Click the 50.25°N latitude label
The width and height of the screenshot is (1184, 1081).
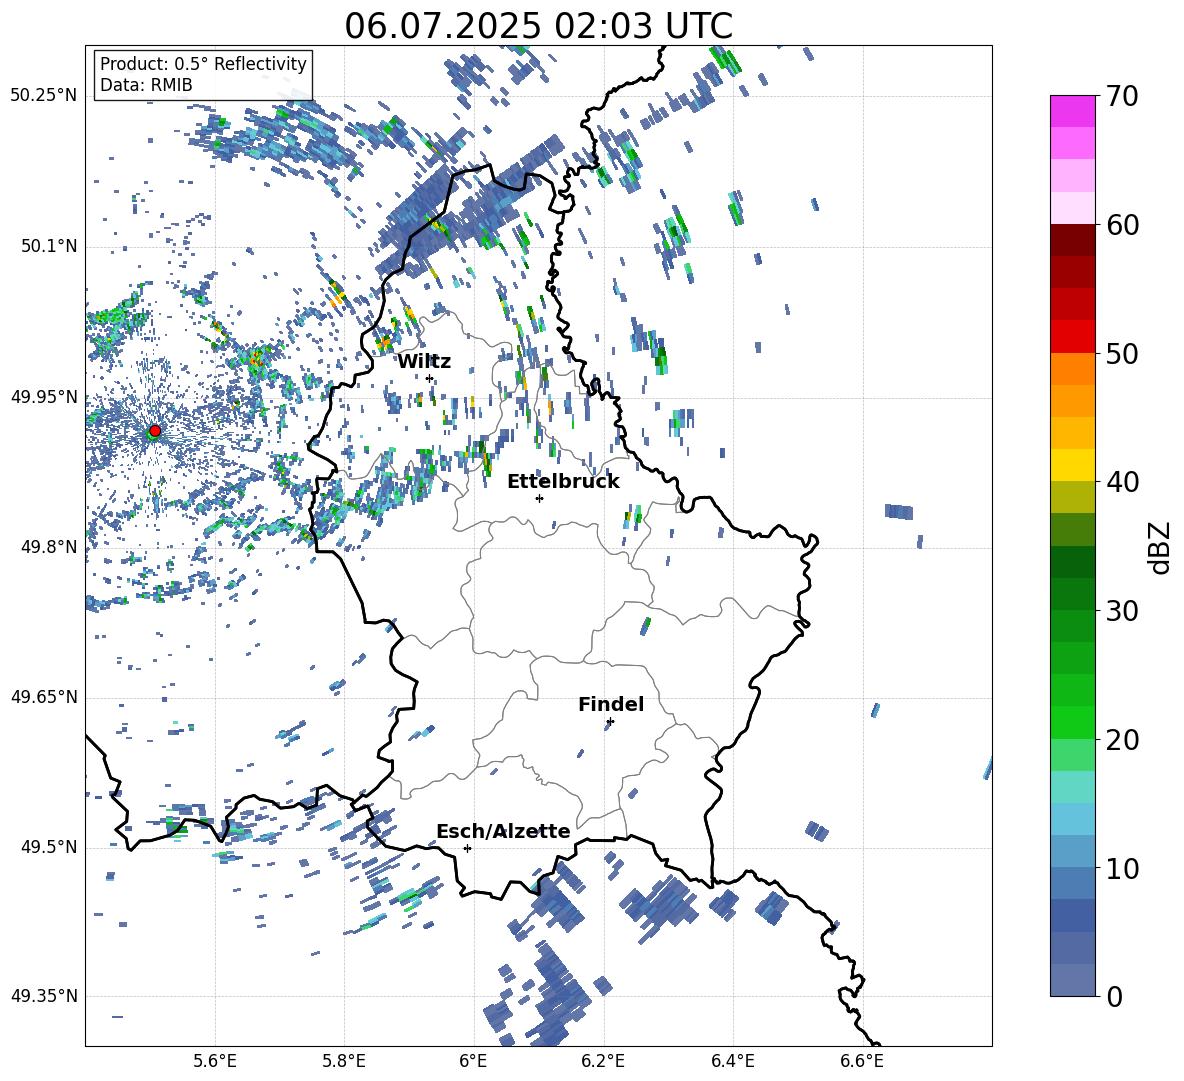[44, 95]
